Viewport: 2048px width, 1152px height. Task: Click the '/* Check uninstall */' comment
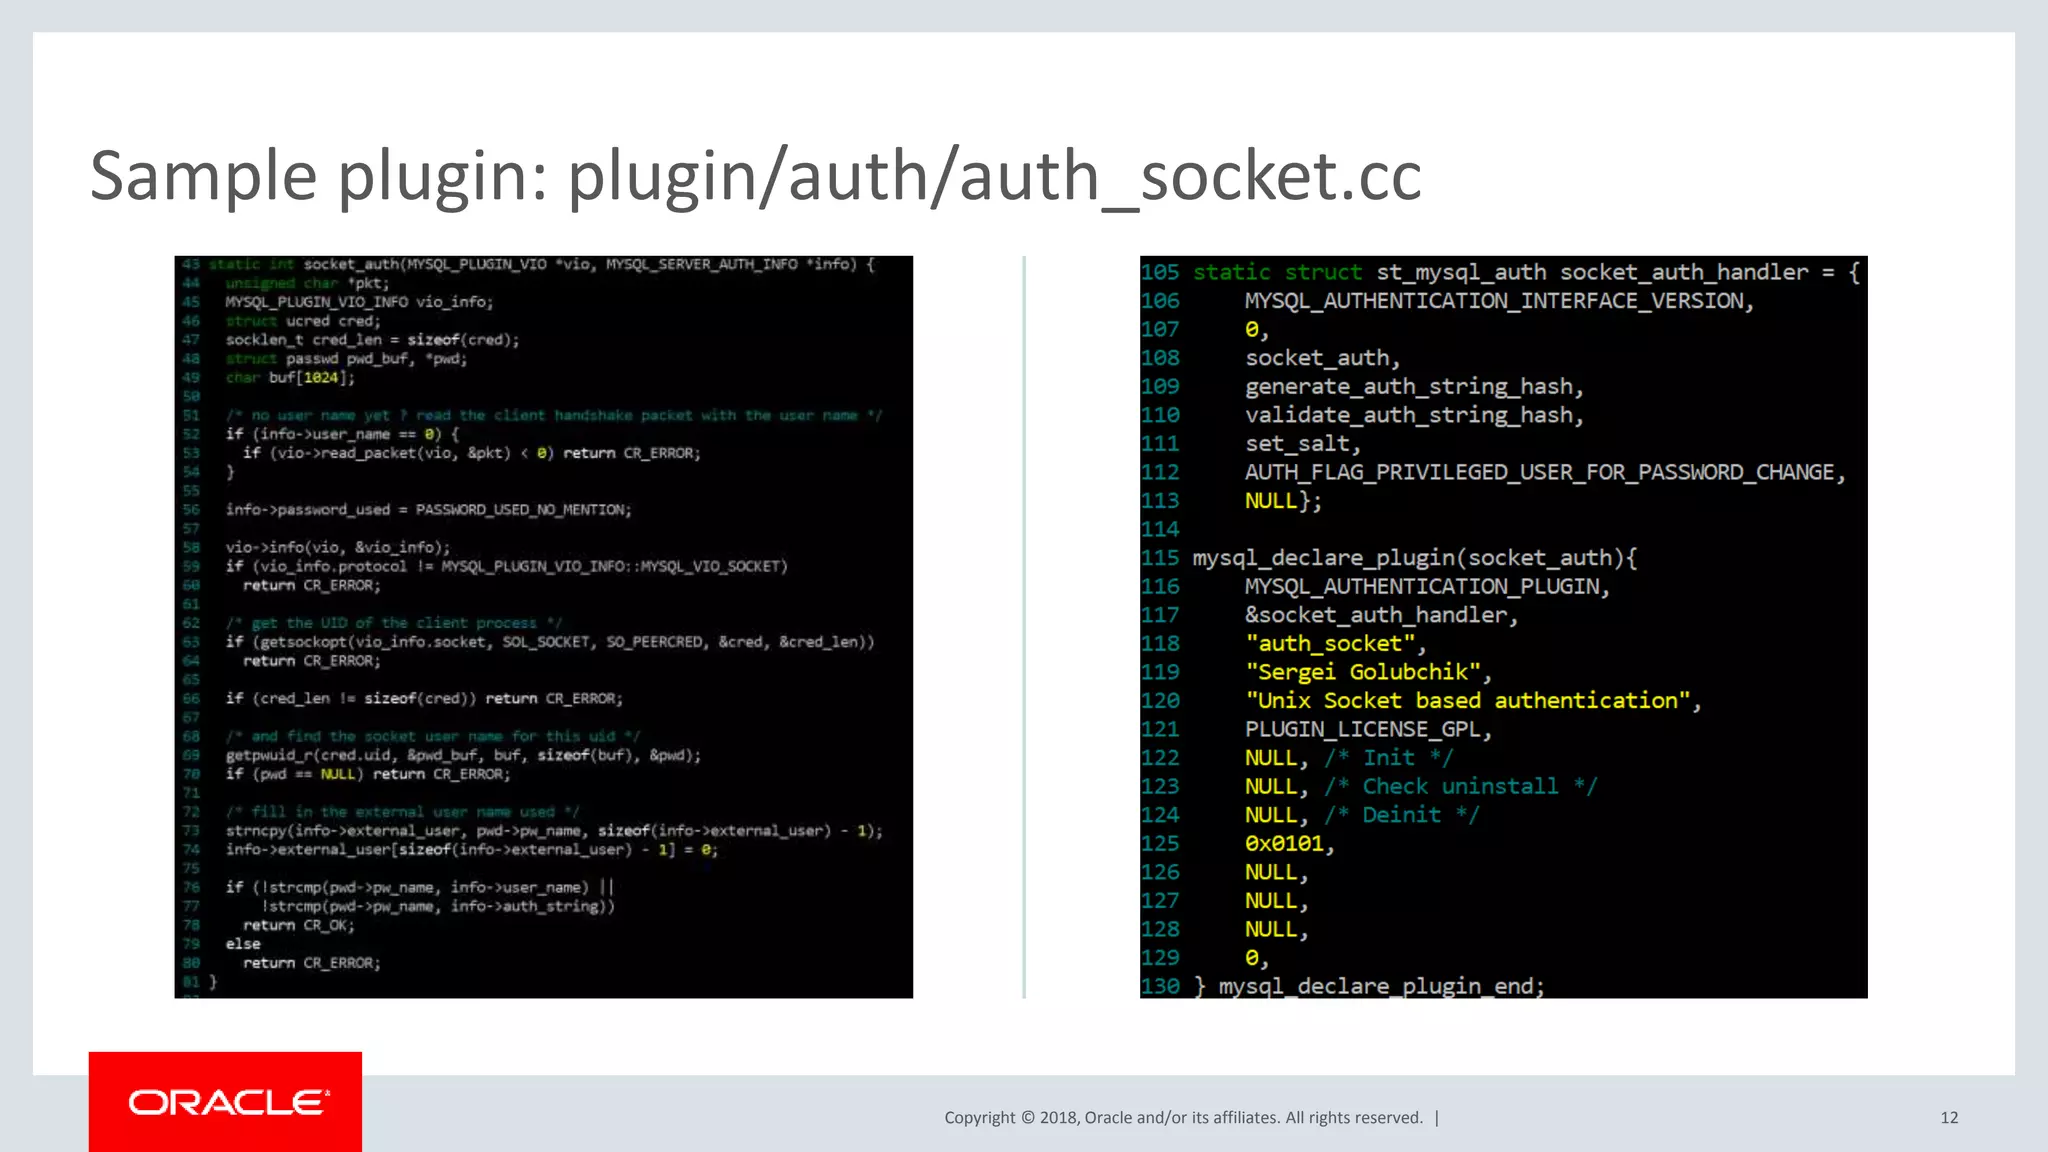click(x=1461, y=787)
